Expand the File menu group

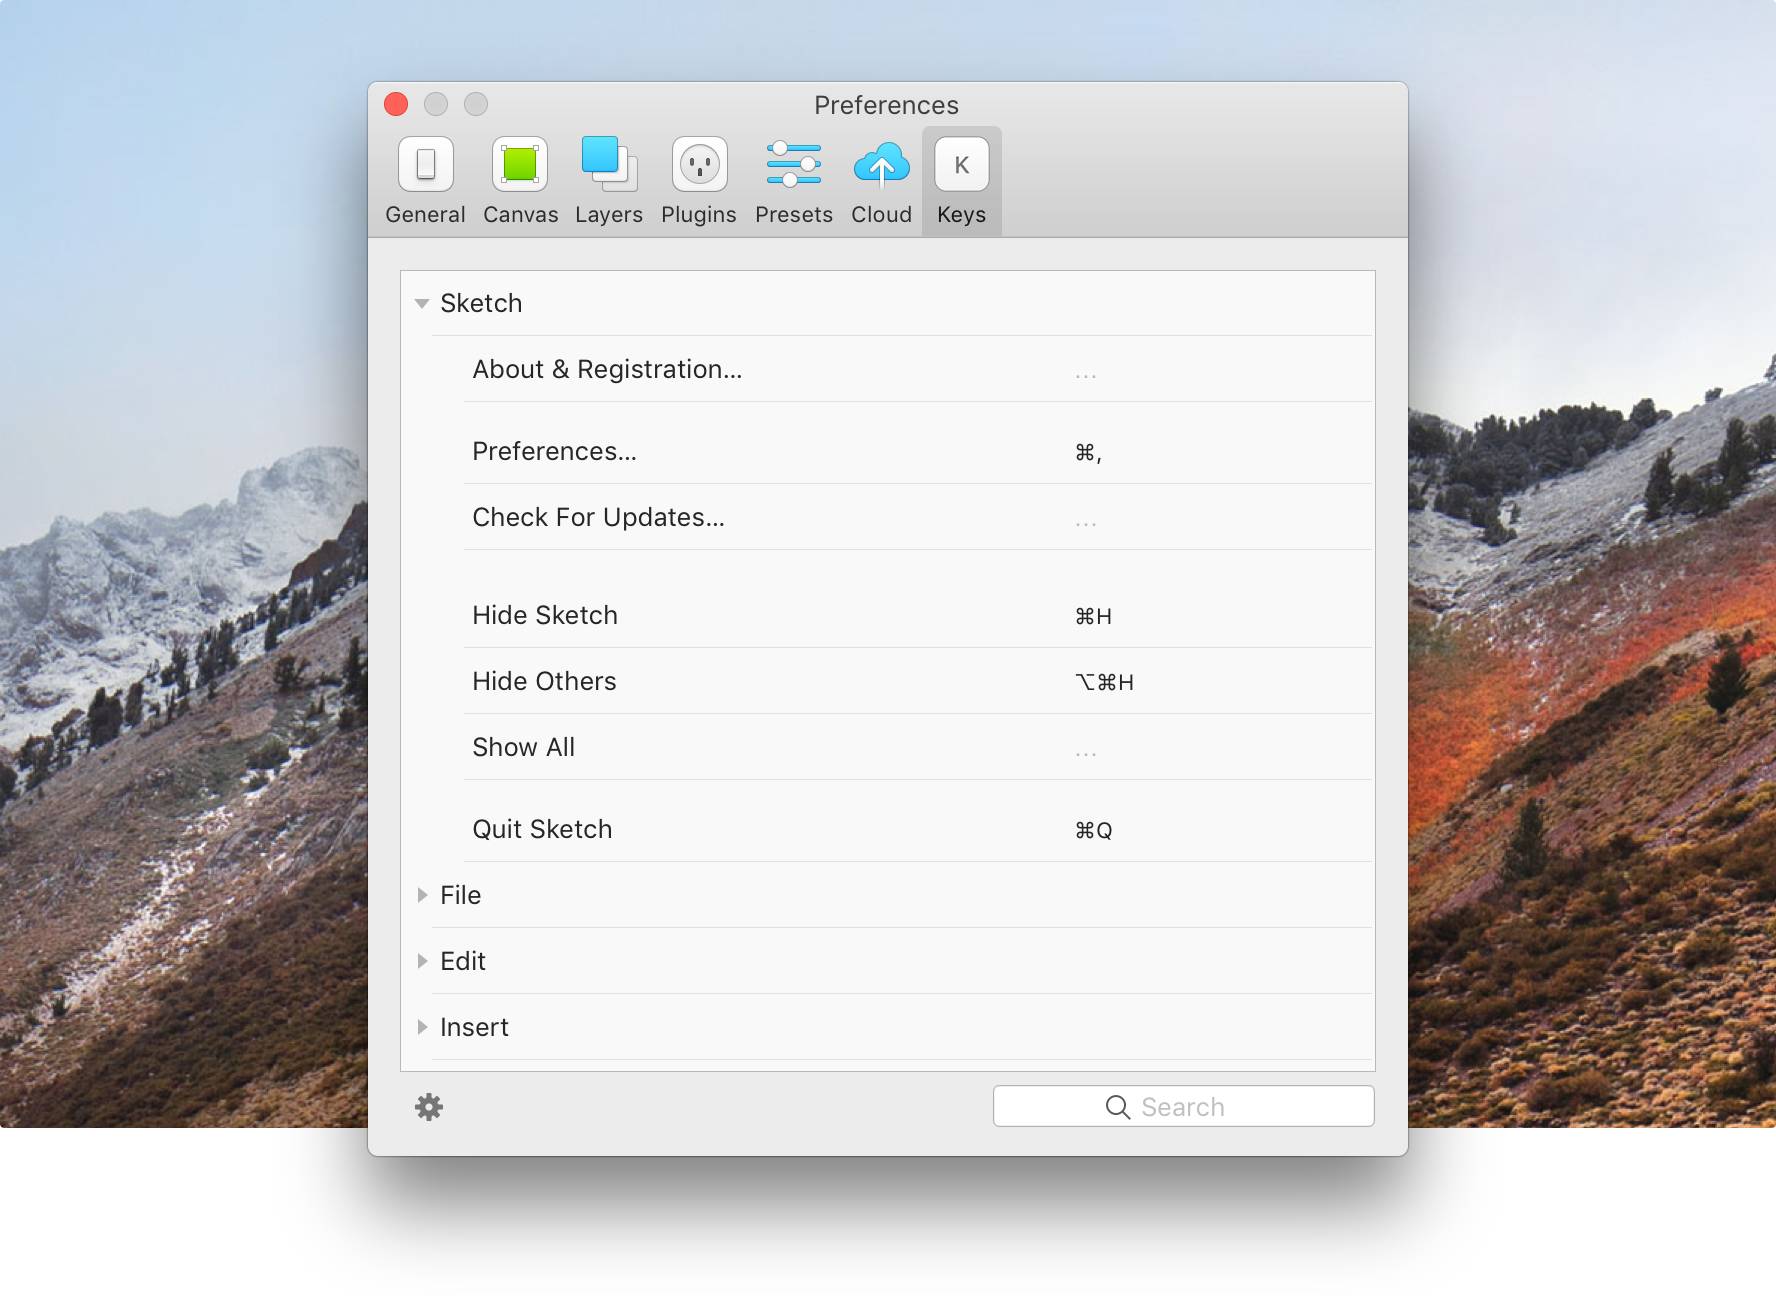[x=422, y=895]
